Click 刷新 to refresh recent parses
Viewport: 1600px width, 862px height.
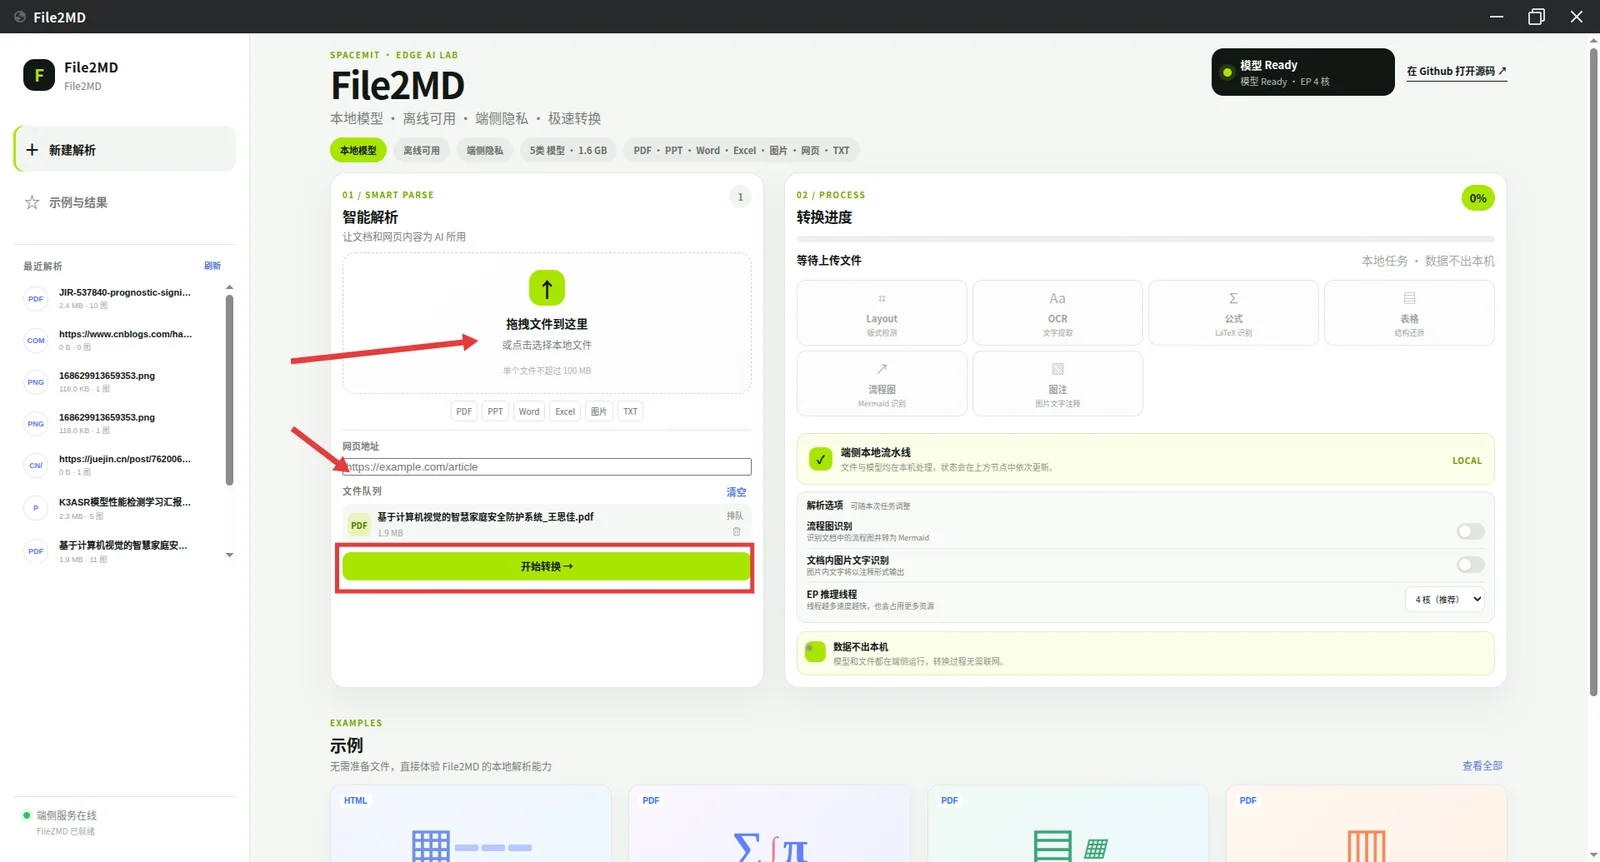[x=212, y=266]
